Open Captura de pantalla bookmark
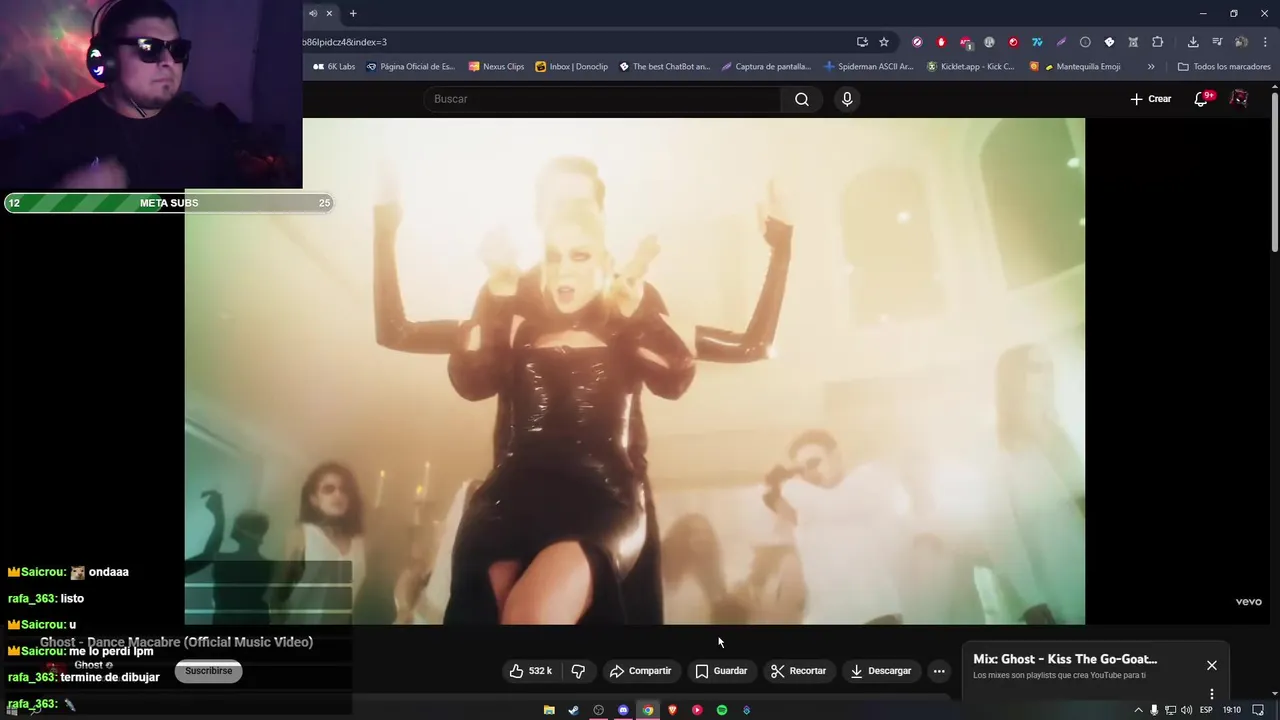Screen dimensions: 1280x720 (766, 67)
